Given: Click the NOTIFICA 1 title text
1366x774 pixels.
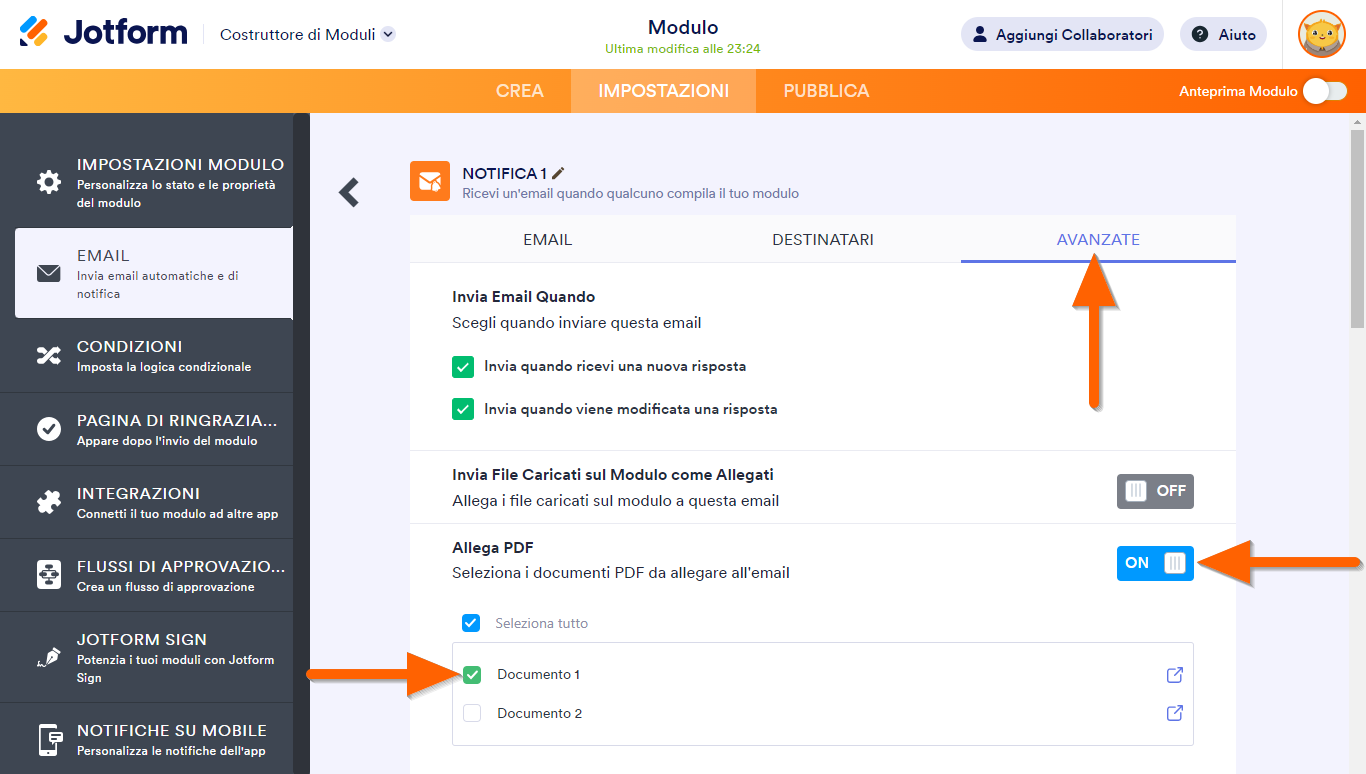Looking at the screenshot, I should (x=504, y=173).
